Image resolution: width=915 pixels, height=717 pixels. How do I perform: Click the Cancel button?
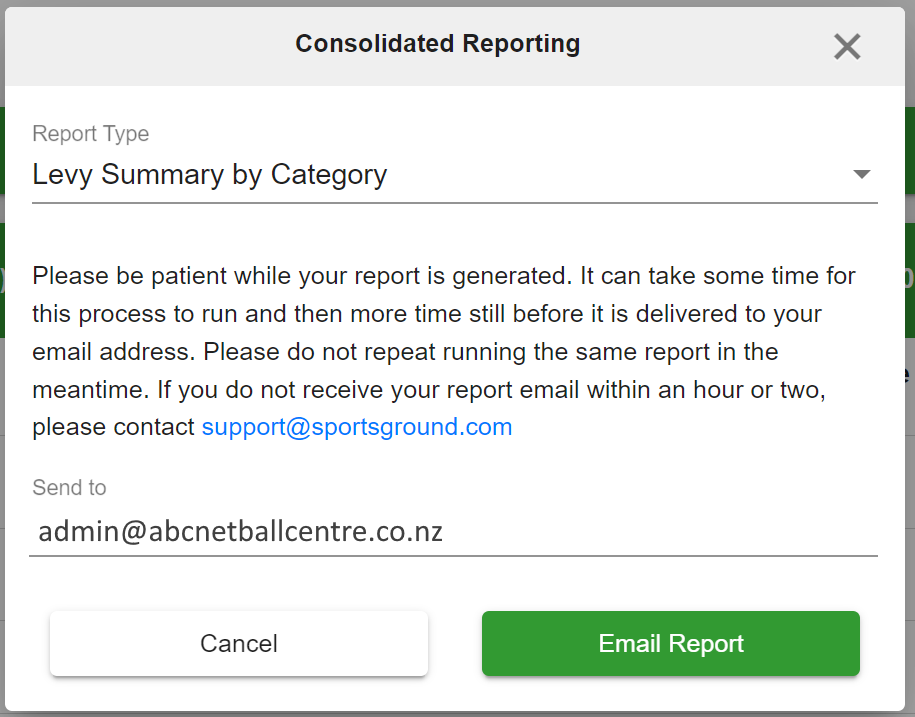pyautogui.click(x=239, y=643)
